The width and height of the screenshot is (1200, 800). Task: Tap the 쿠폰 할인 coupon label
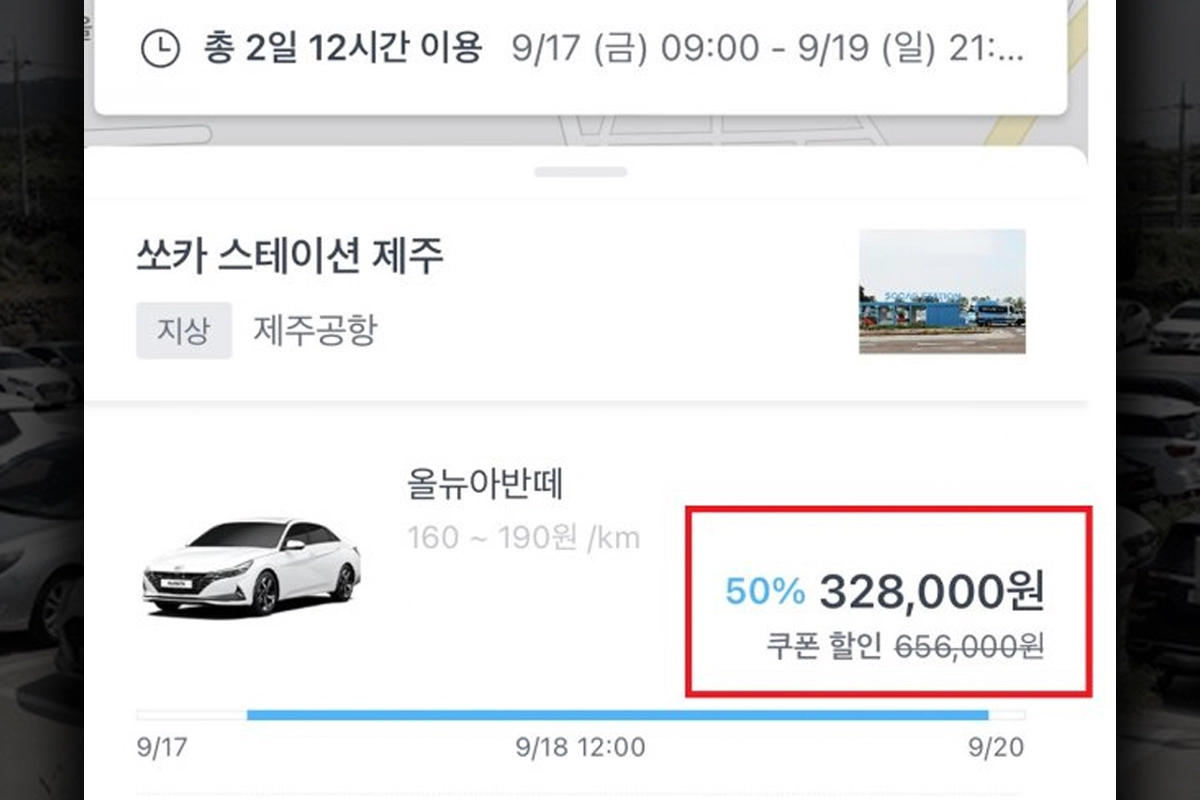pyautogui.click(x=824, y=646)
